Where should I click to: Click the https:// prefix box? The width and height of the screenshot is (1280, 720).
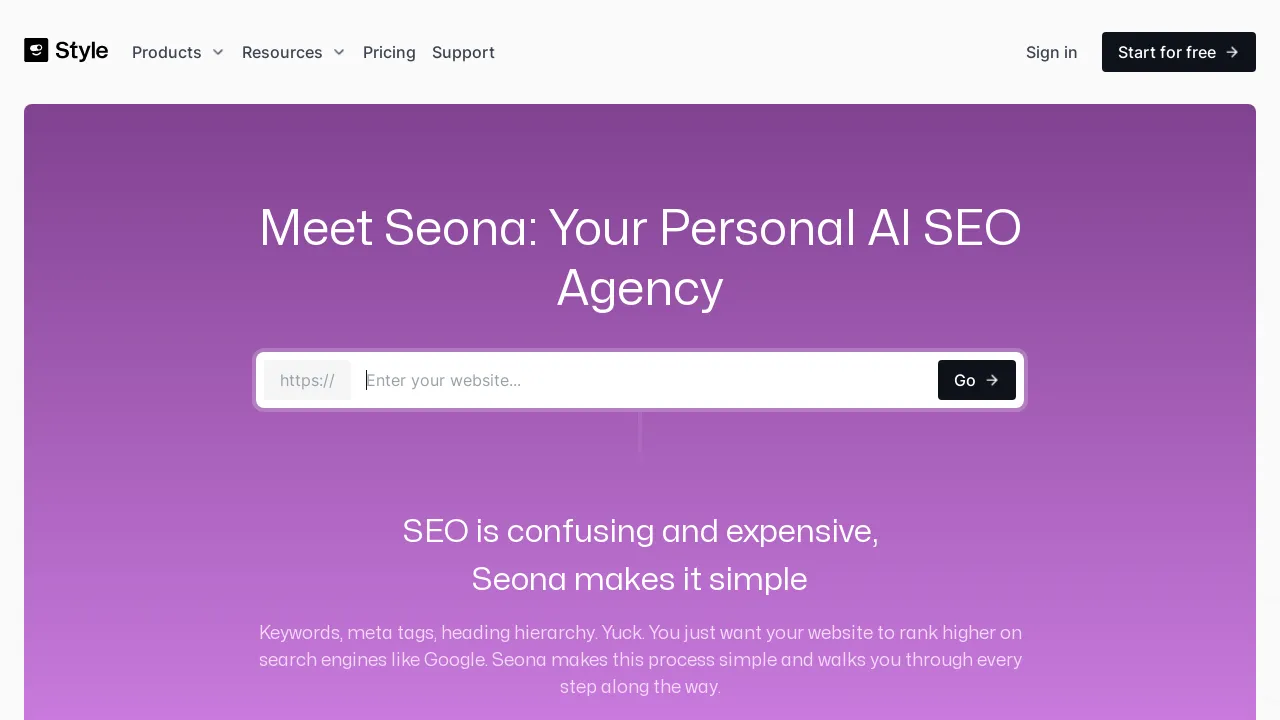(x=307, y=380)
